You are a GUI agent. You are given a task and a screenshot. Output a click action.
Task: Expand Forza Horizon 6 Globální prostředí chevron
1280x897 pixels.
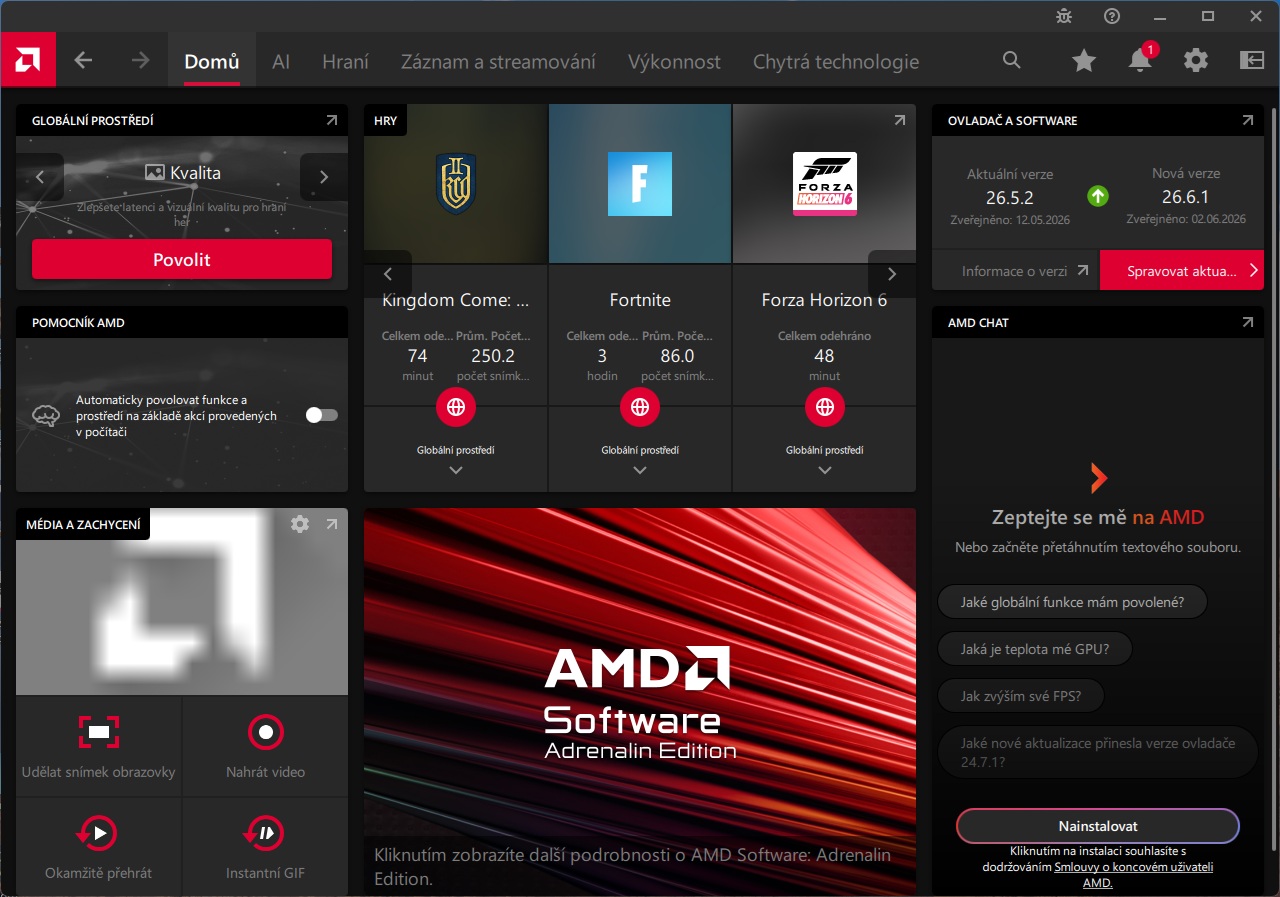(x=825, y=470)
